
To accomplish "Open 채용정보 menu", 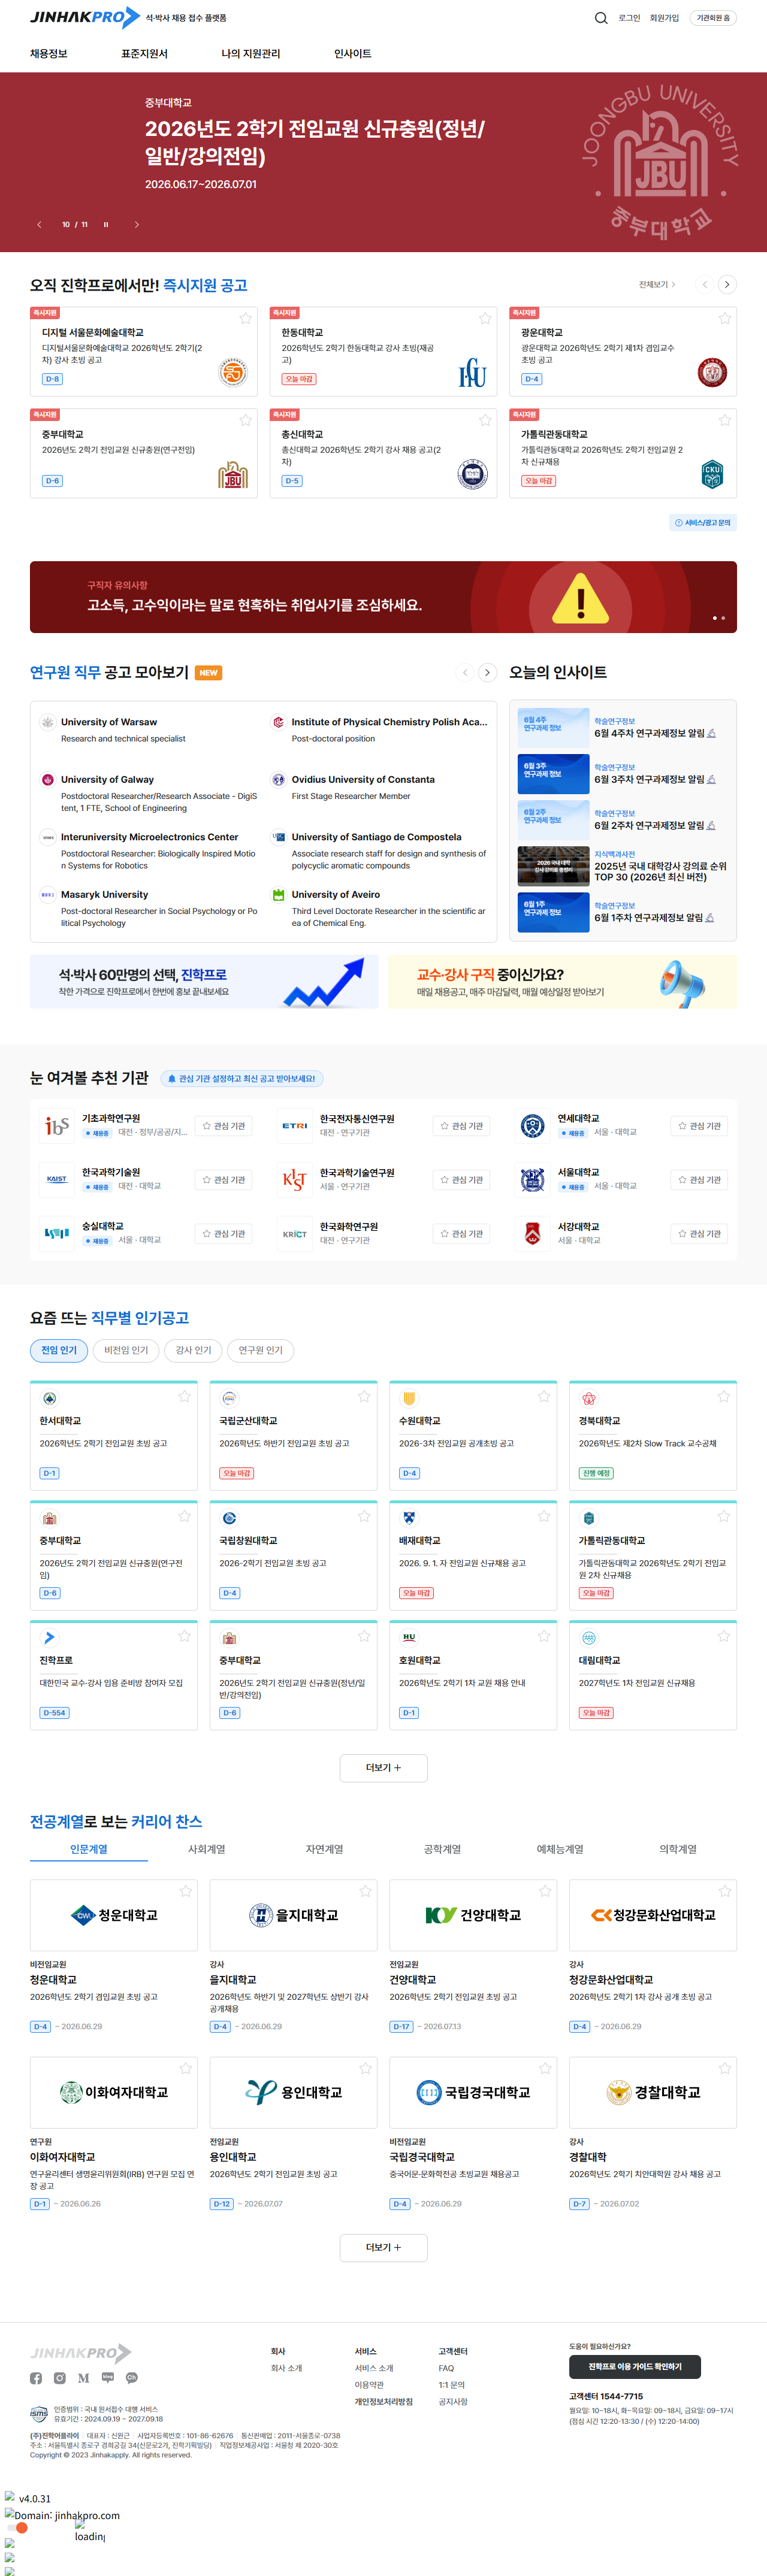I will click(49, 54).
